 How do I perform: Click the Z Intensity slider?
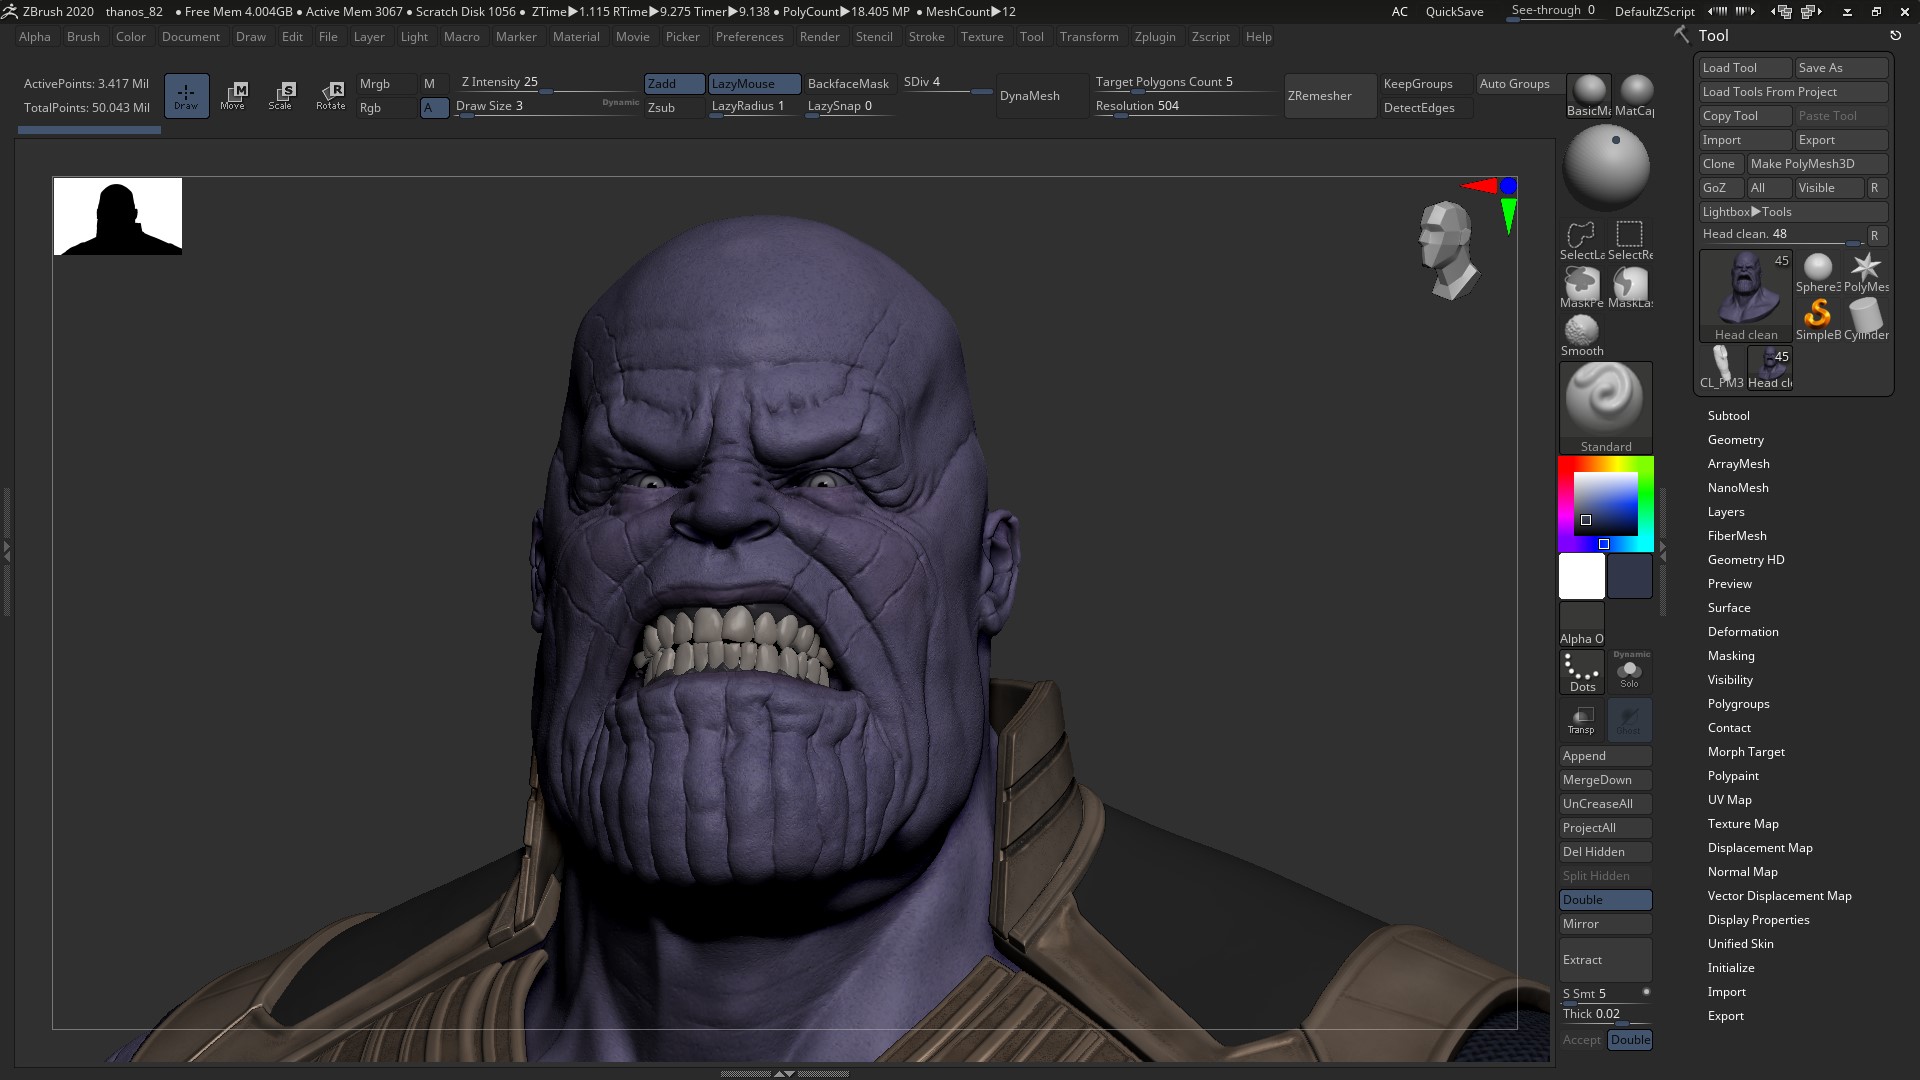pyautogui.click(x=548, y=83)
